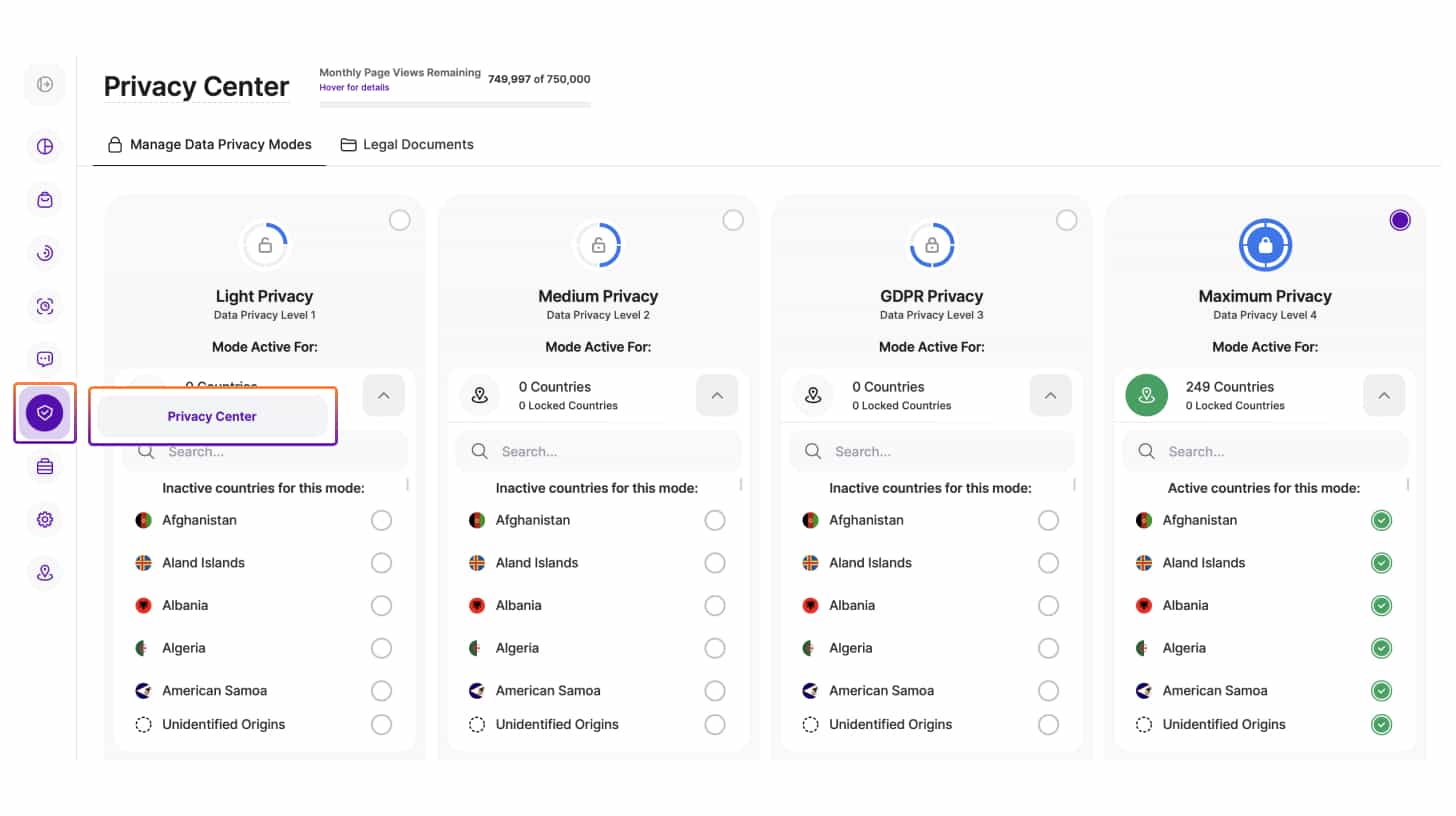Enable Algeria under Medium Privacy
The width and height of the screenshot is (1456, 816).
pos(714,648)
